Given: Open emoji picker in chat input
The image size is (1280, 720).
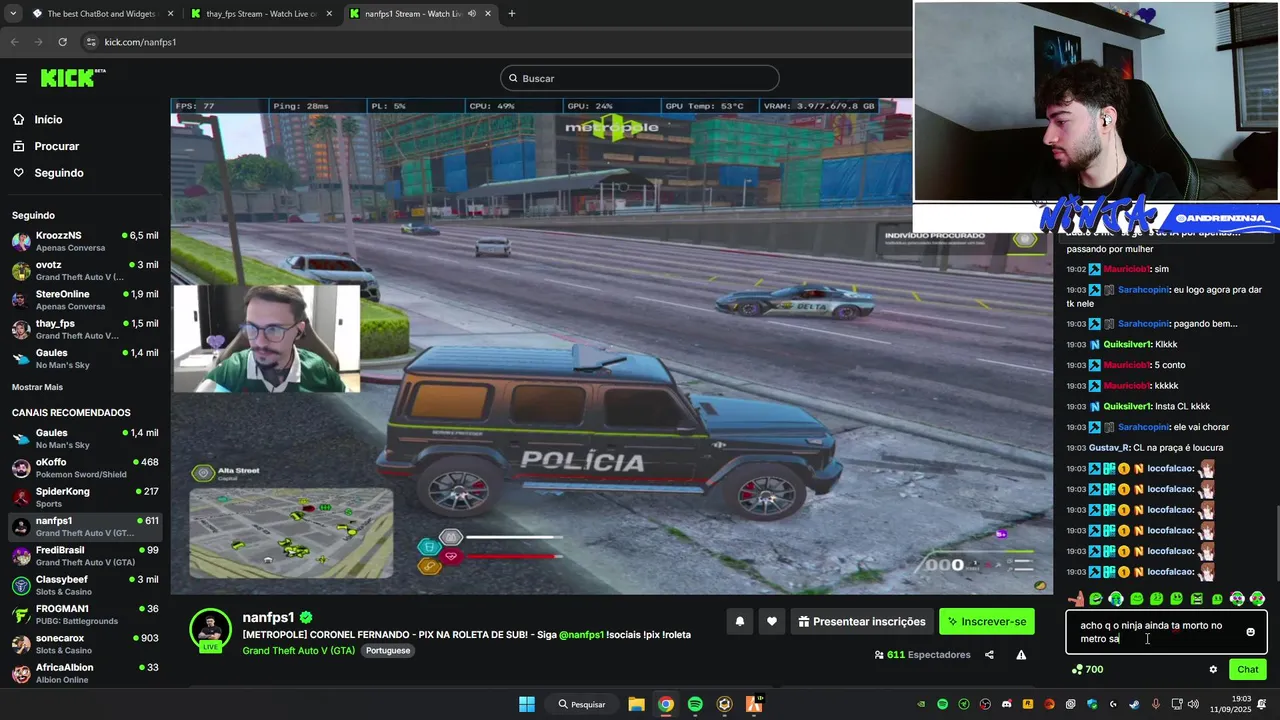Looking at the screenshot, I should click(x=1250, y=632).
